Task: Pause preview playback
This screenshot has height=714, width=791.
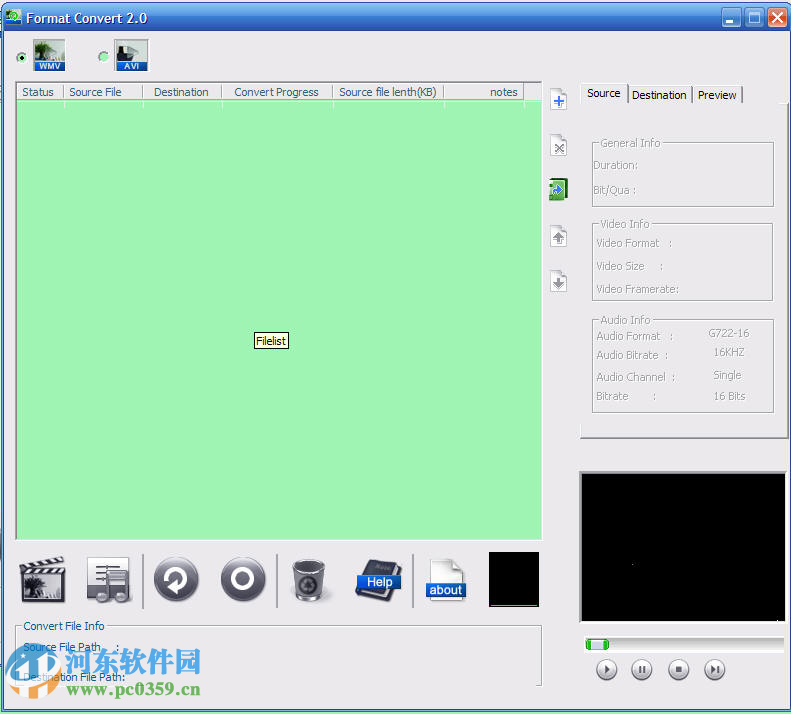Action: click(642, 670)
